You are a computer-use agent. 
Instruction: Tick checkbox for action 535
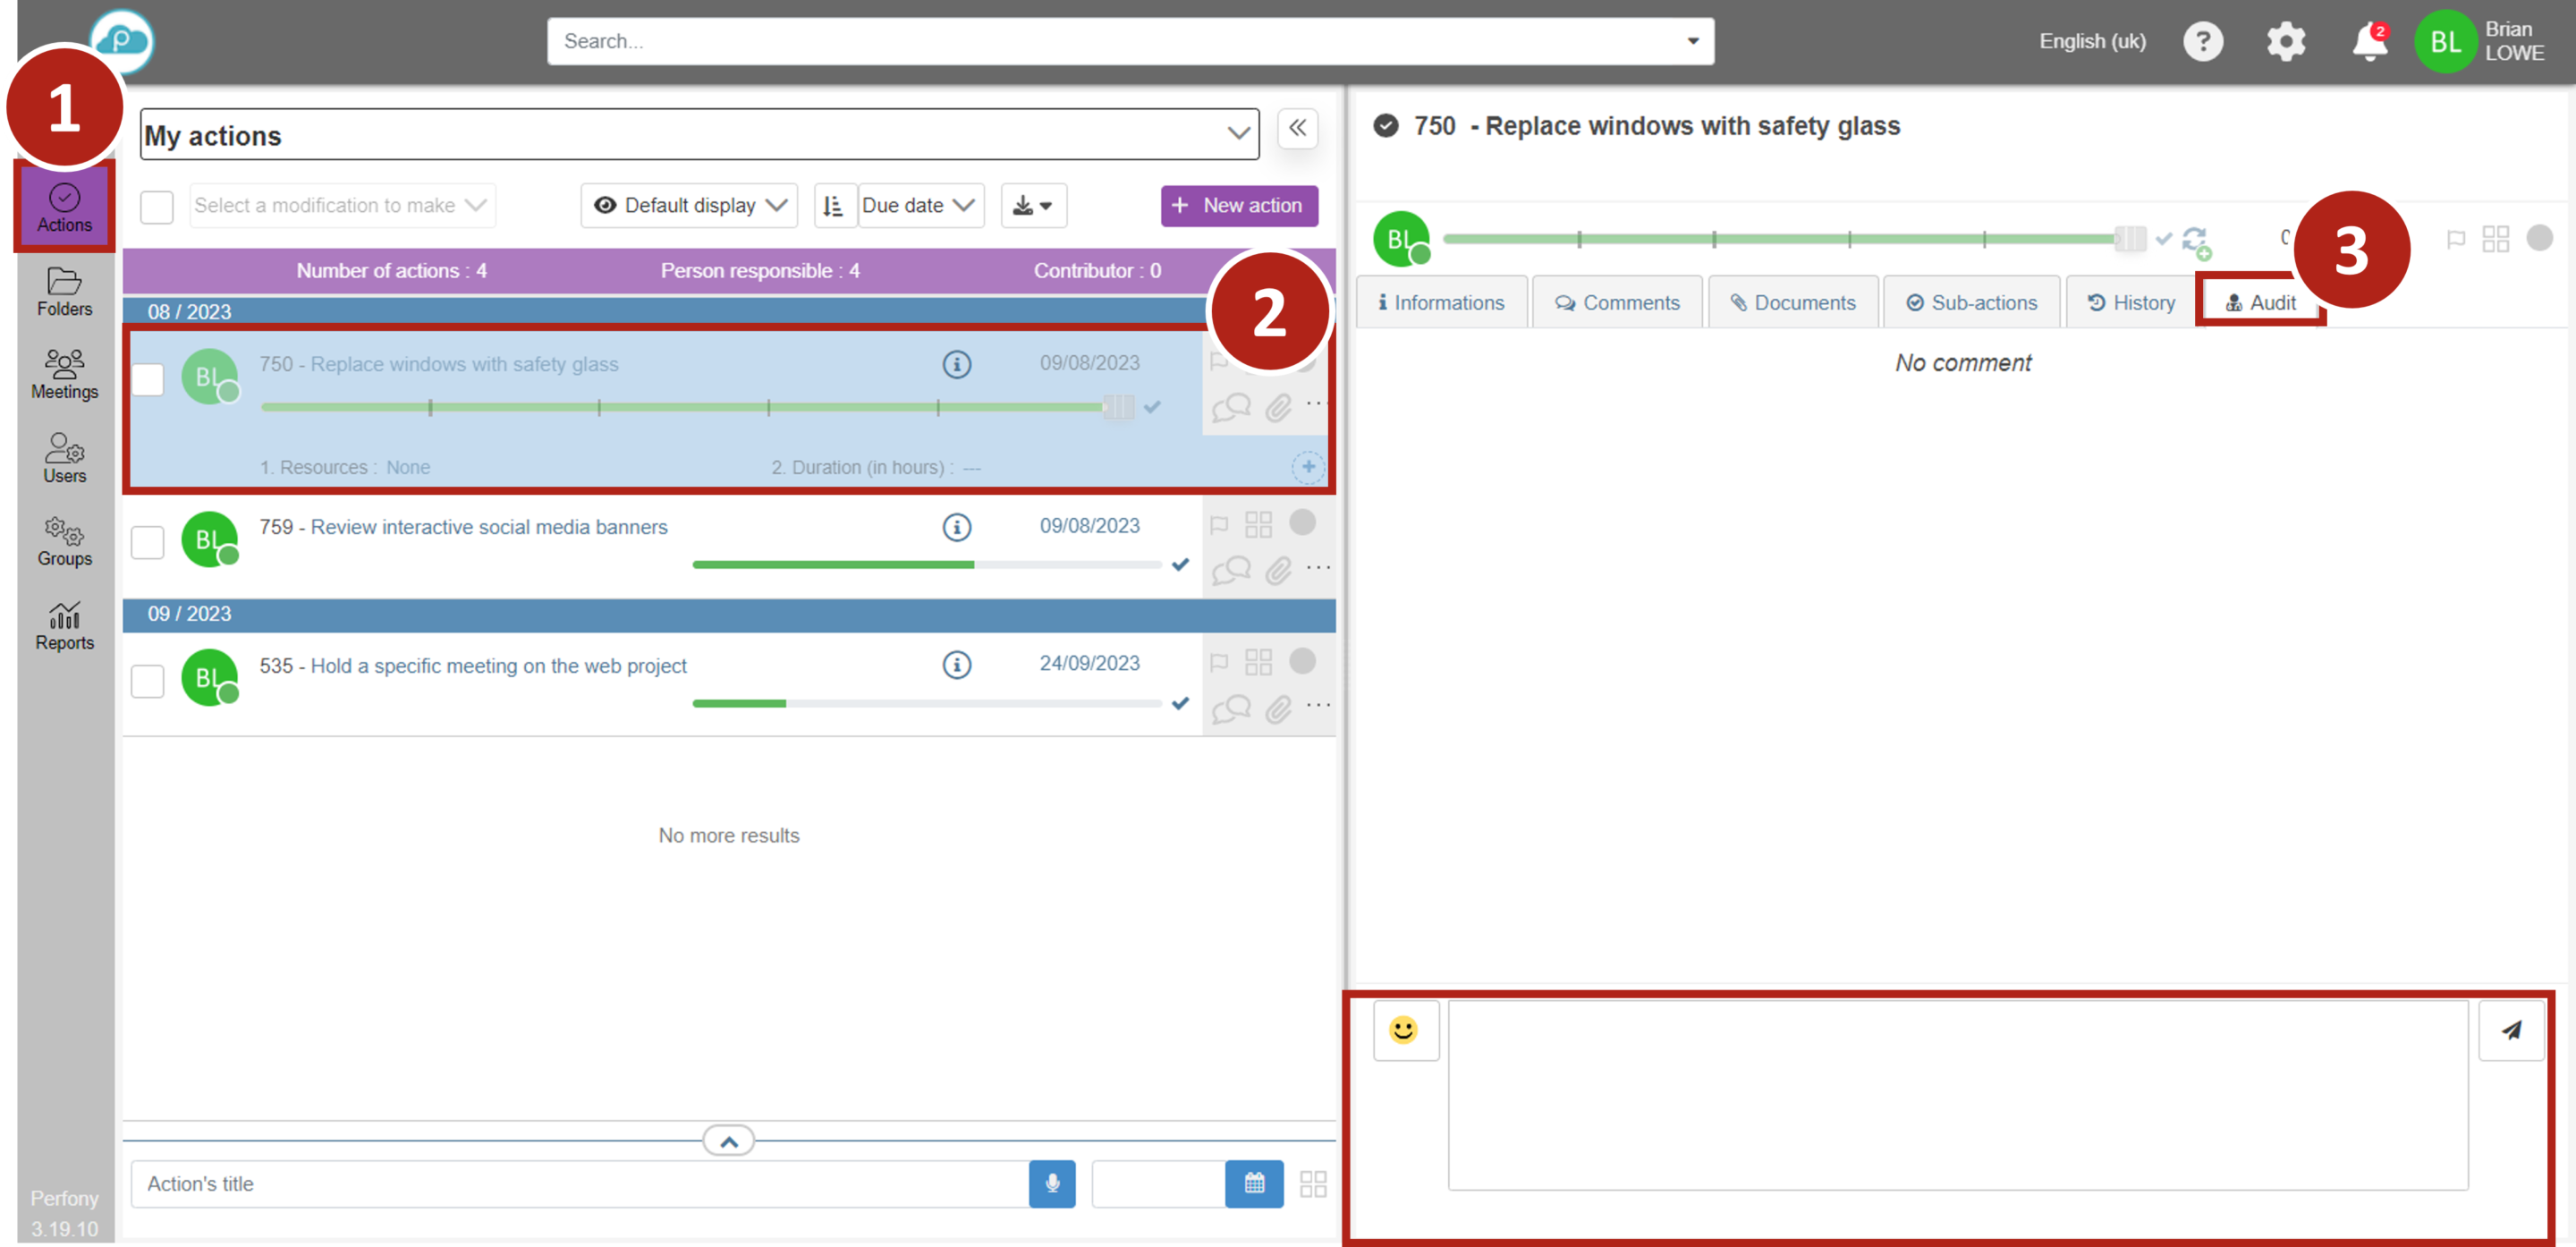pos(148,681)
